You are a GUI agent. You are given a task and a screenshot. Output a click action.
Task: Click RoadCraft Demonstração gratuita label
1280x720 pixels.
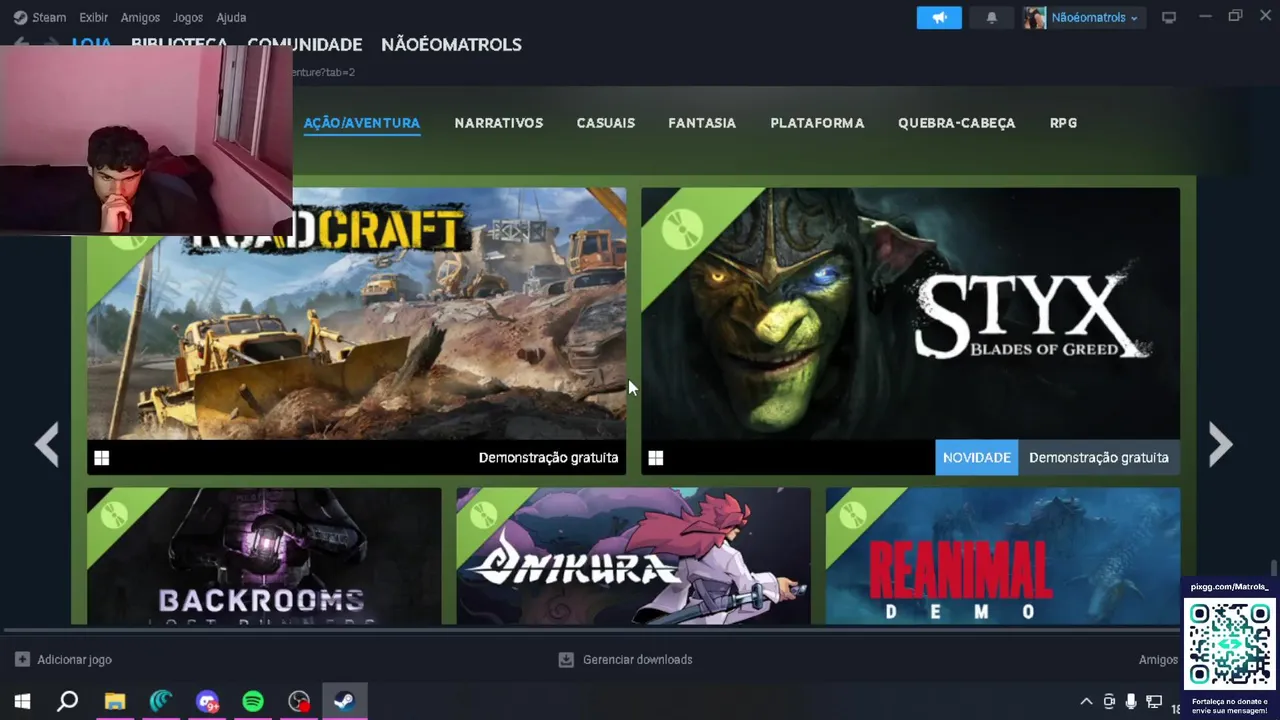(548, 458)
